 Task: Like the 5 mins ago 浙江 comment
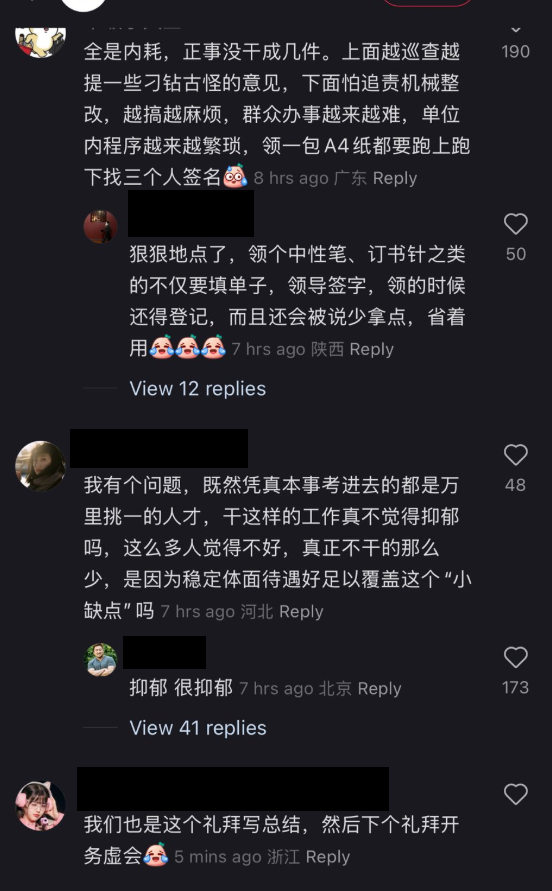click(516, 794)
